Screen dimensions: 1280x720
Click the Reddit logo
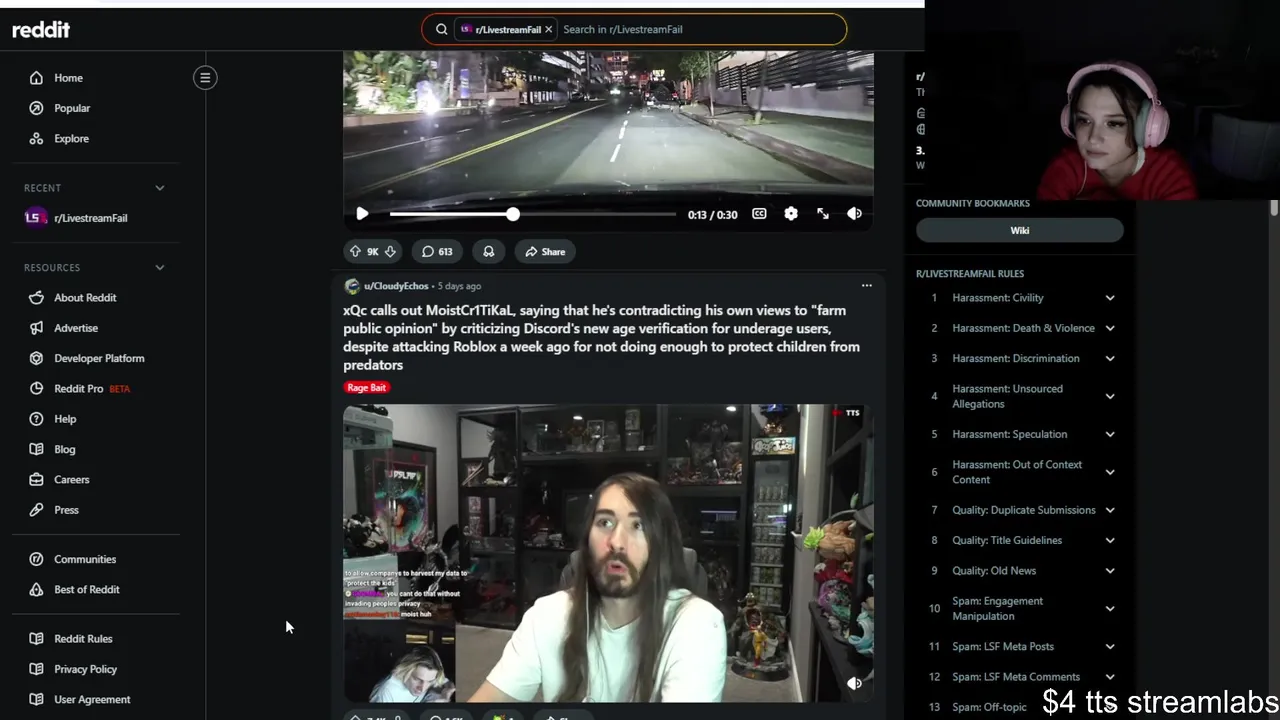(41, 30)
